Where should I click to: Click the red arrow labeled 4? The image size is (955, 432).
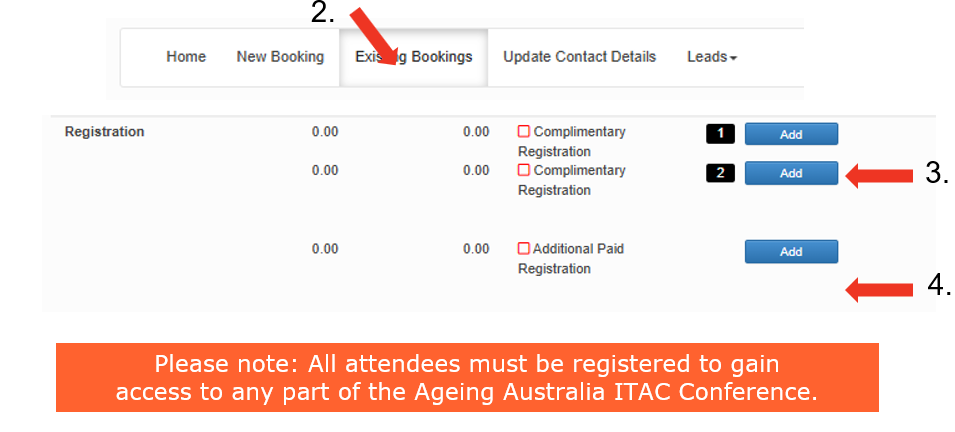tap(880, 290)
